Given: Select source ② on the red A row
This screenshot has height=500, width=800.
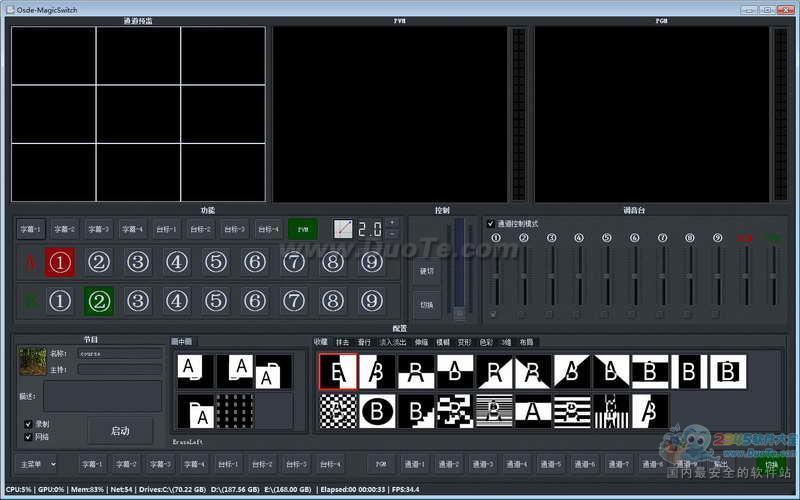Looking at the screenshot, I should [x=99, y=262].
